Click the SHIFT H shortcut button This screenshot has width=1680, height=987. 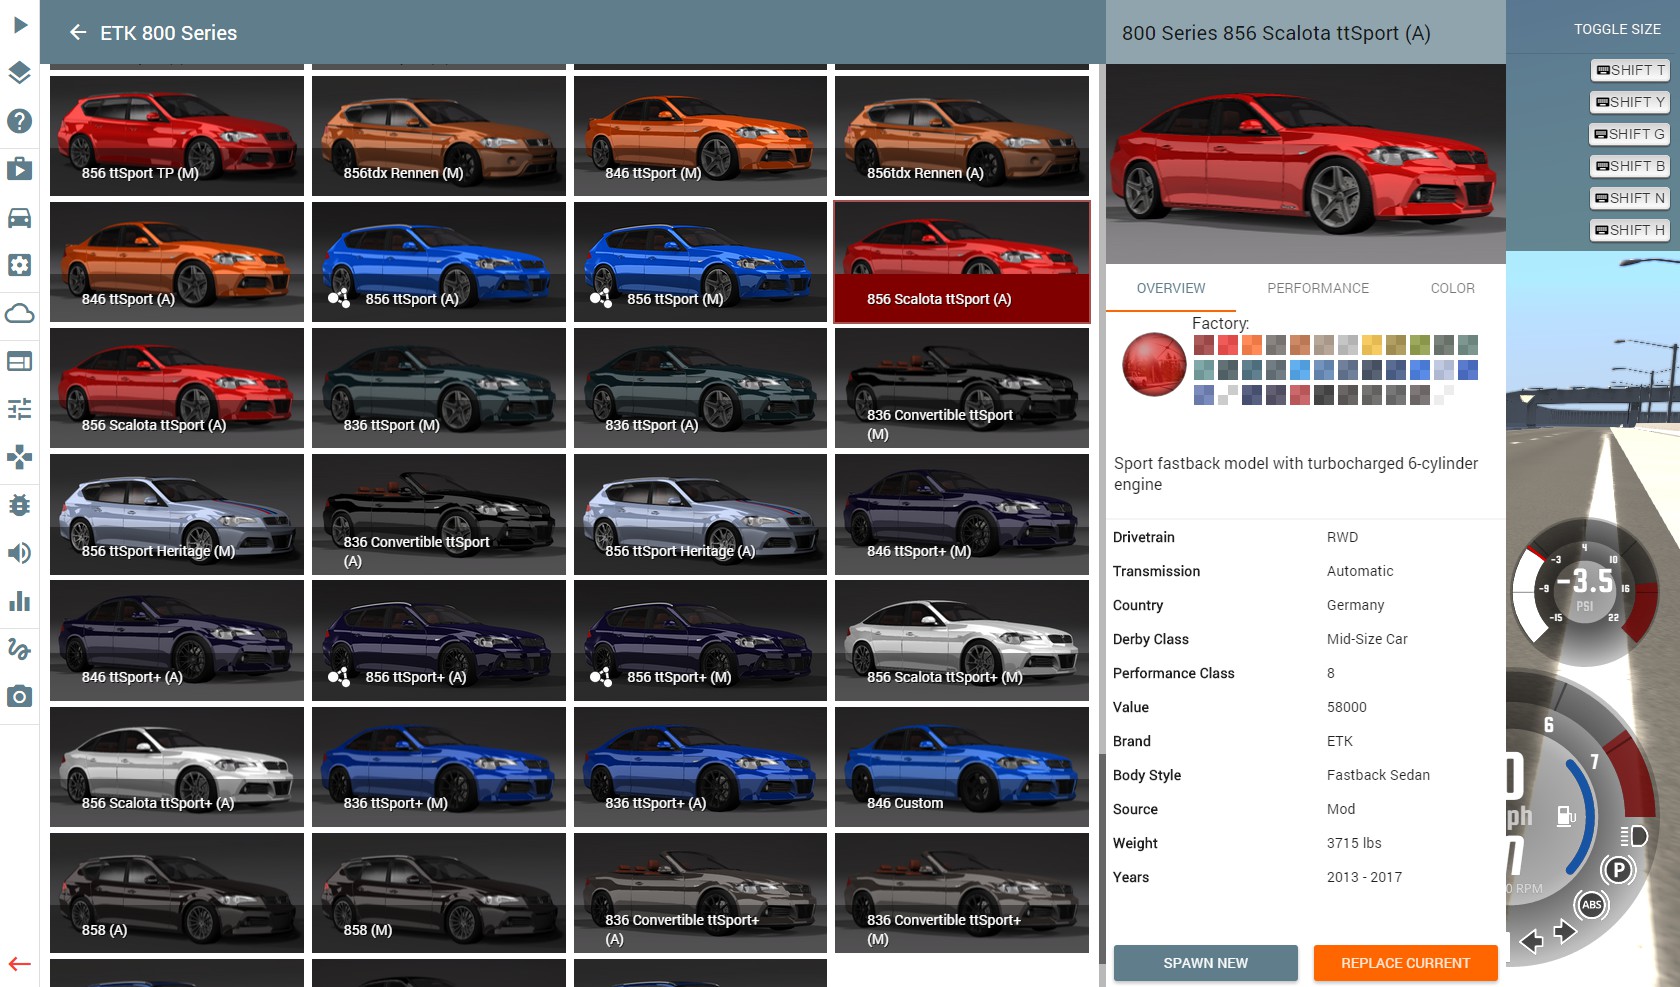pyautogui.click(x=1630, y=230)
